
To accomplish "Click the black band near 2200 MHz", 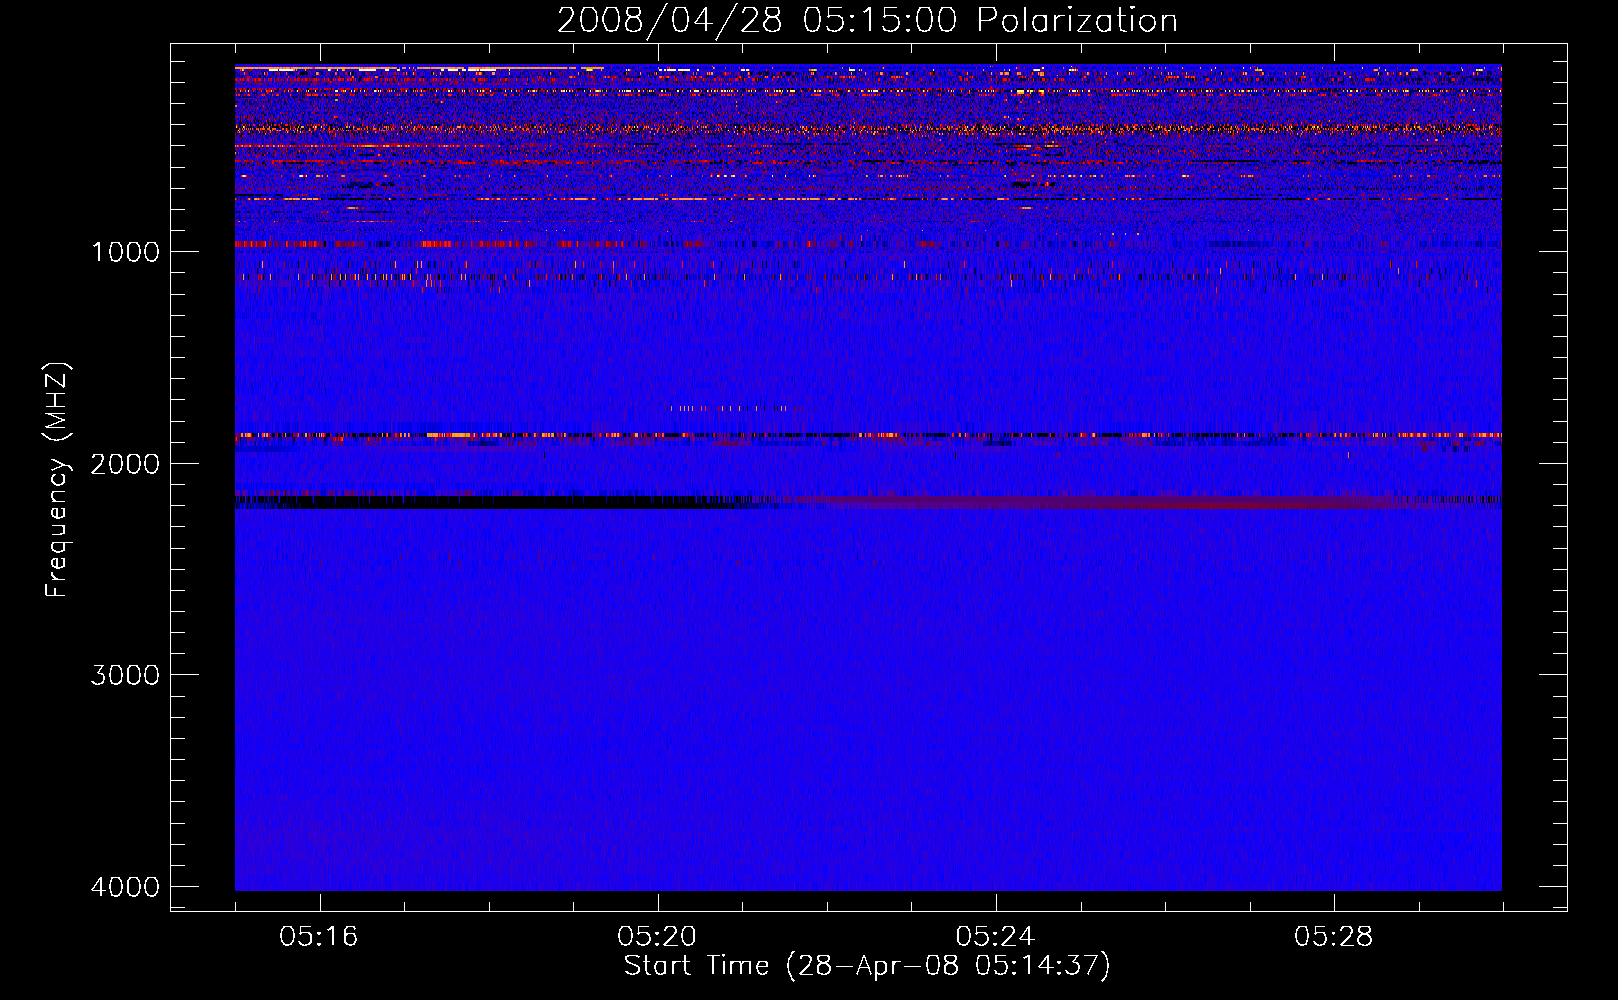I will (500, 502).
